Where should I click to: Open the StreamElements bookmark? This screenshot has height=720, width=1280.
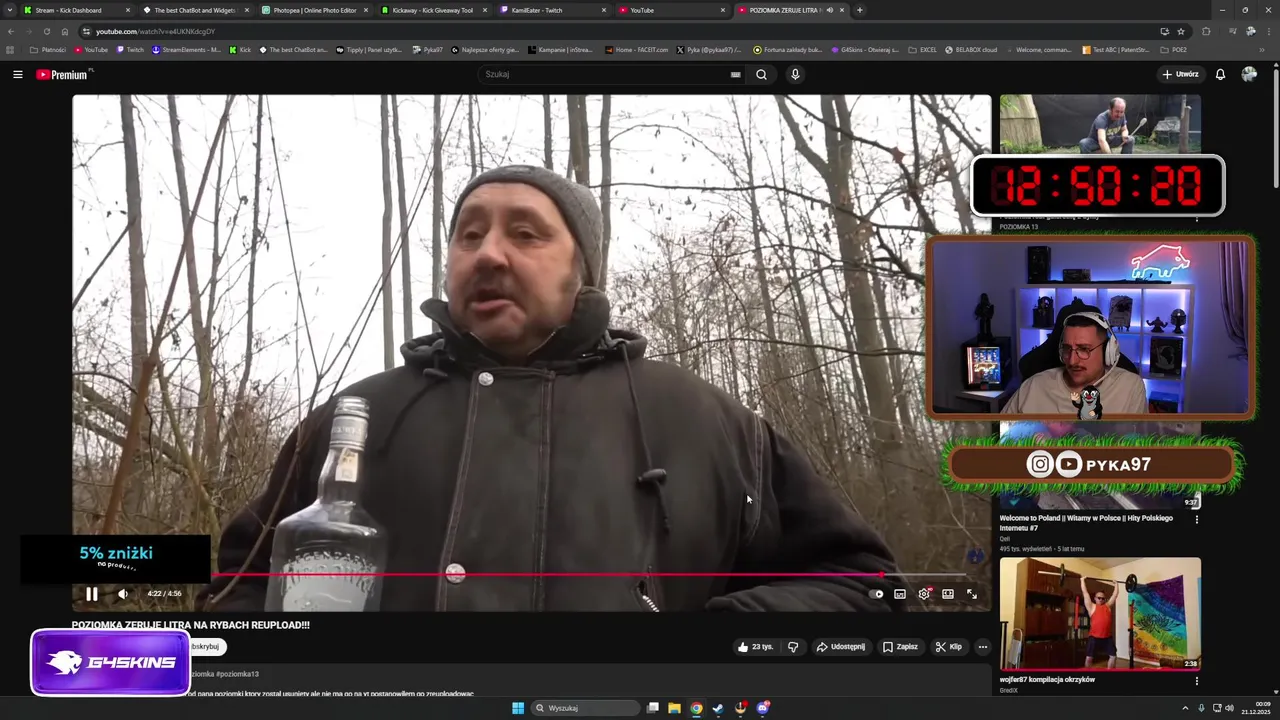click(x=187, y=49)
